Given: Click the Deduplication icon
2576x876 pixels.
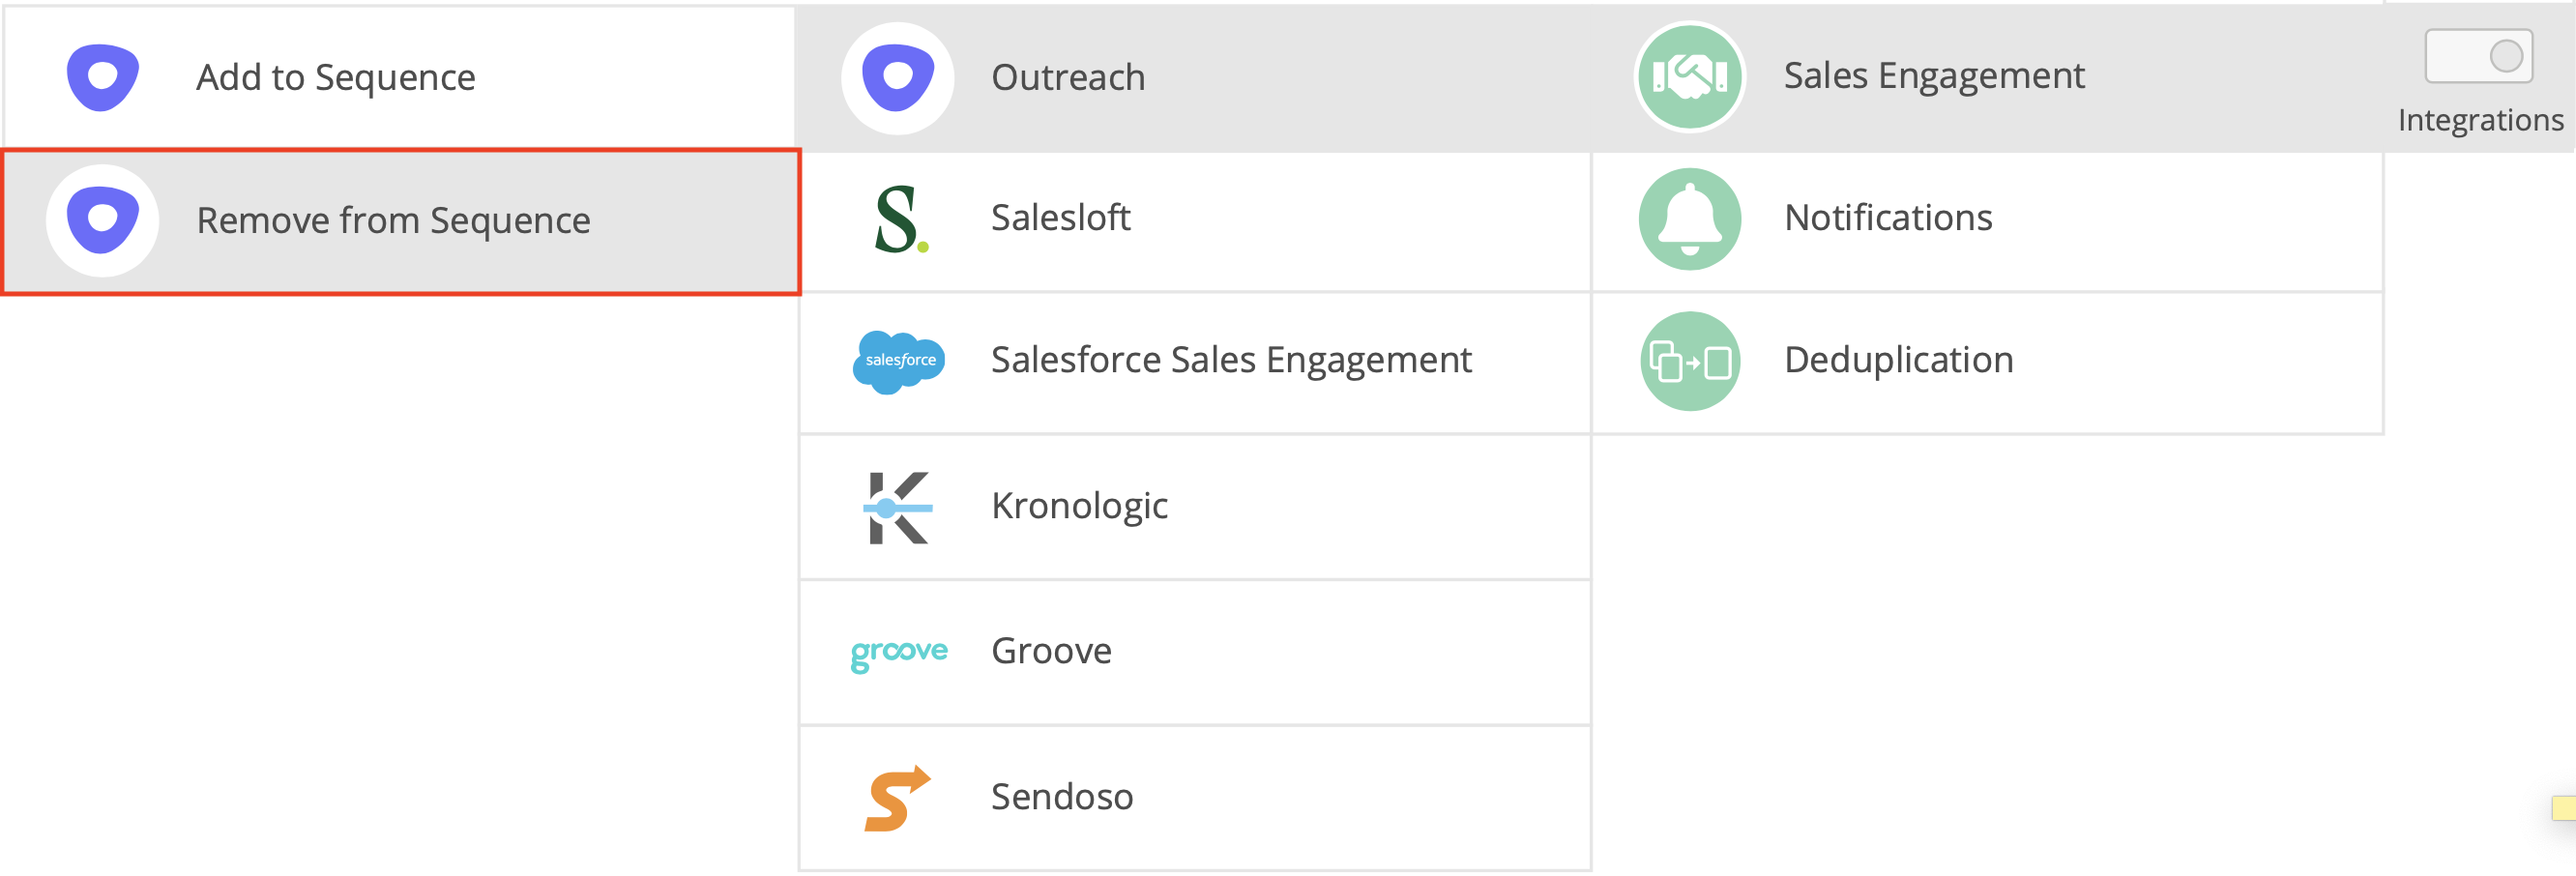Looking at the screenshot, I should point(1690,361).
